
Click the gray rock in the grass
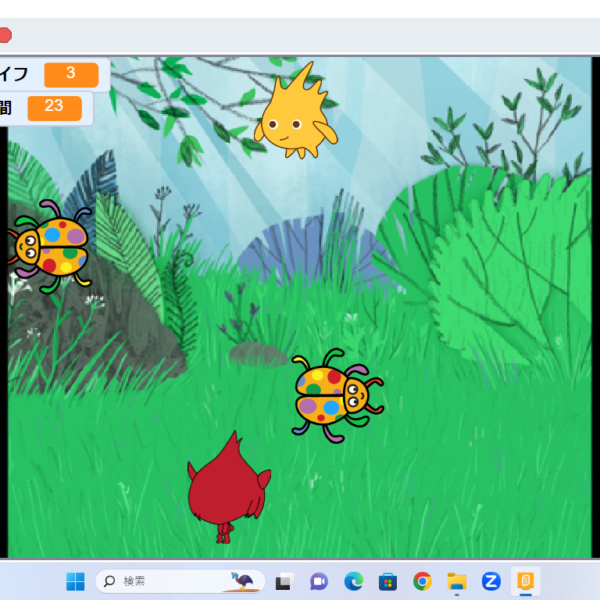pyautogui.click(x=258, y=354)
